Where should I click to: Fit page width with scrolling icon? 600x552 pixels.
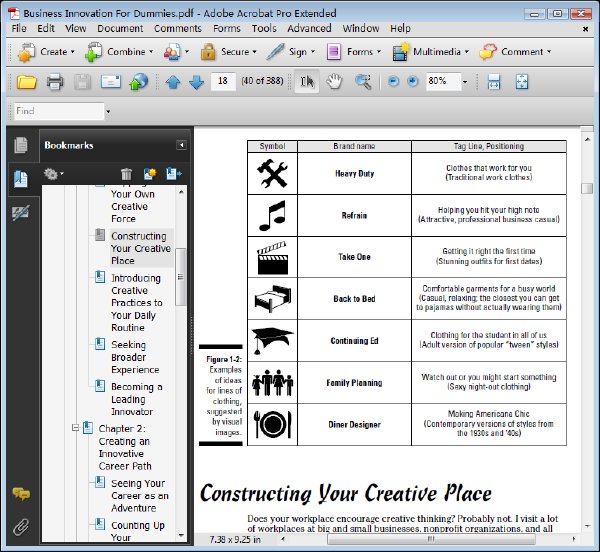coord(494,81)
